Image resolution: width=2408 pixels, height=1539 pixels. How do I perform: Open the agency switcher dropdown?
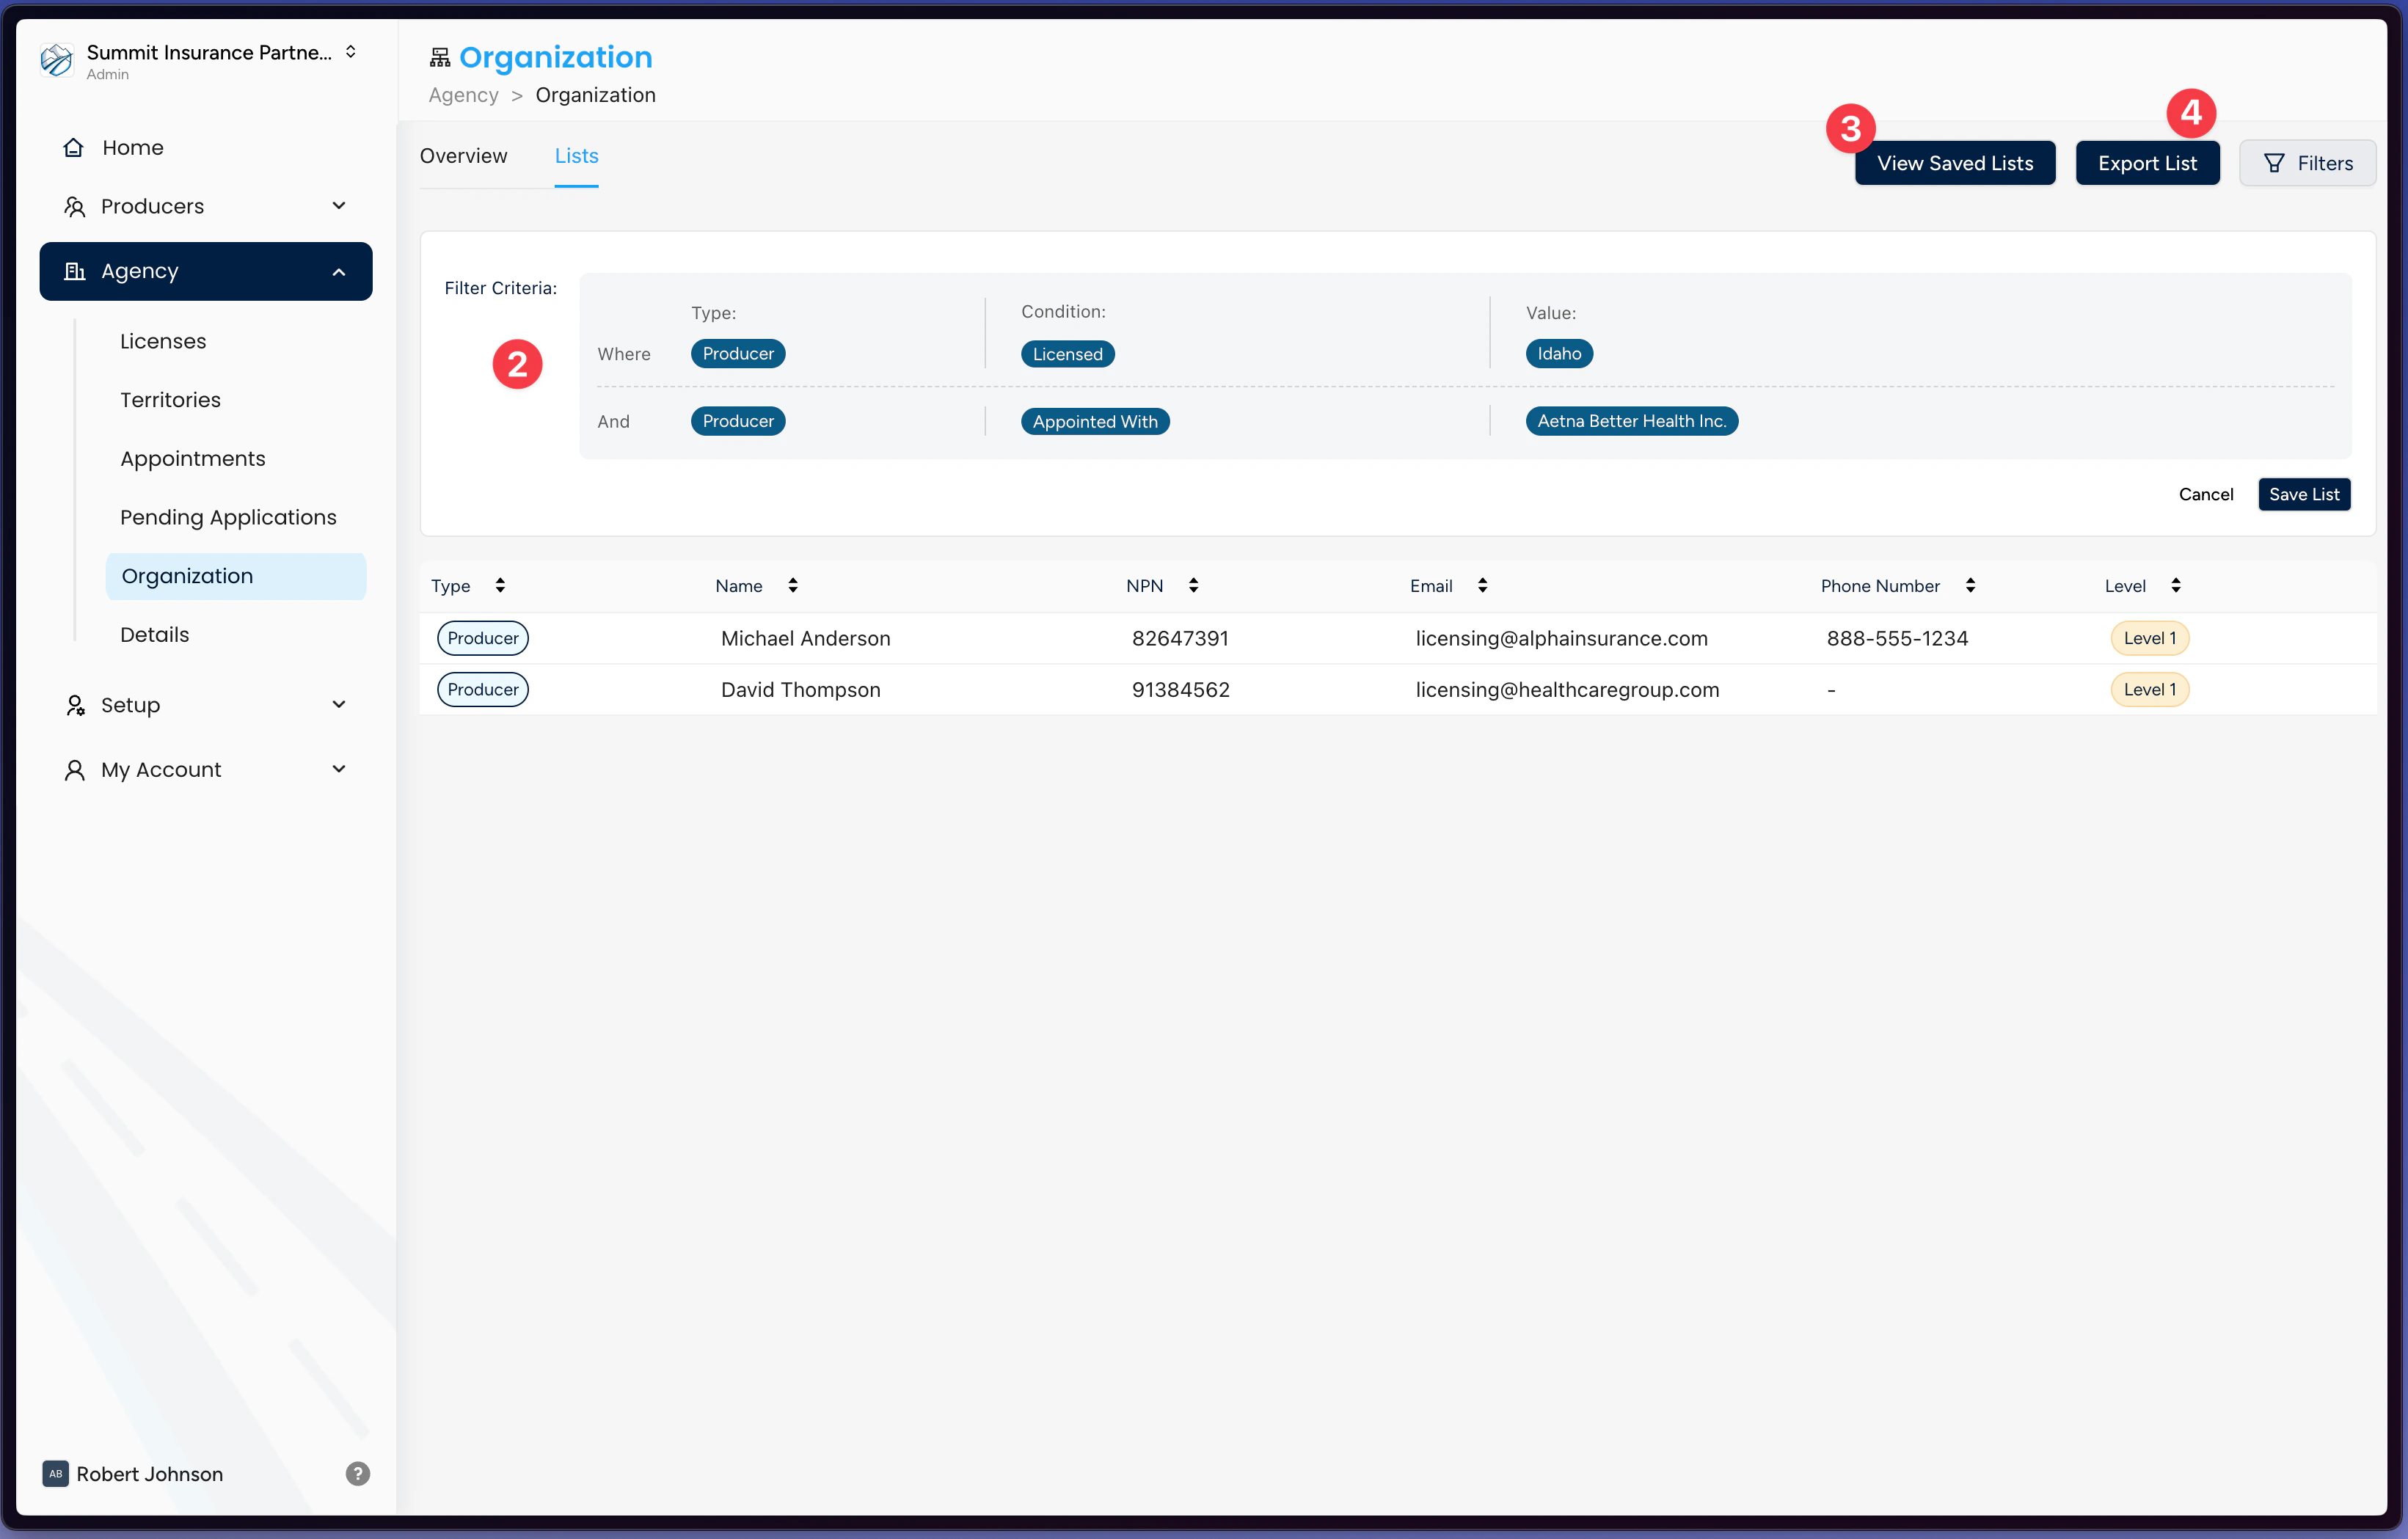[351, 52]
